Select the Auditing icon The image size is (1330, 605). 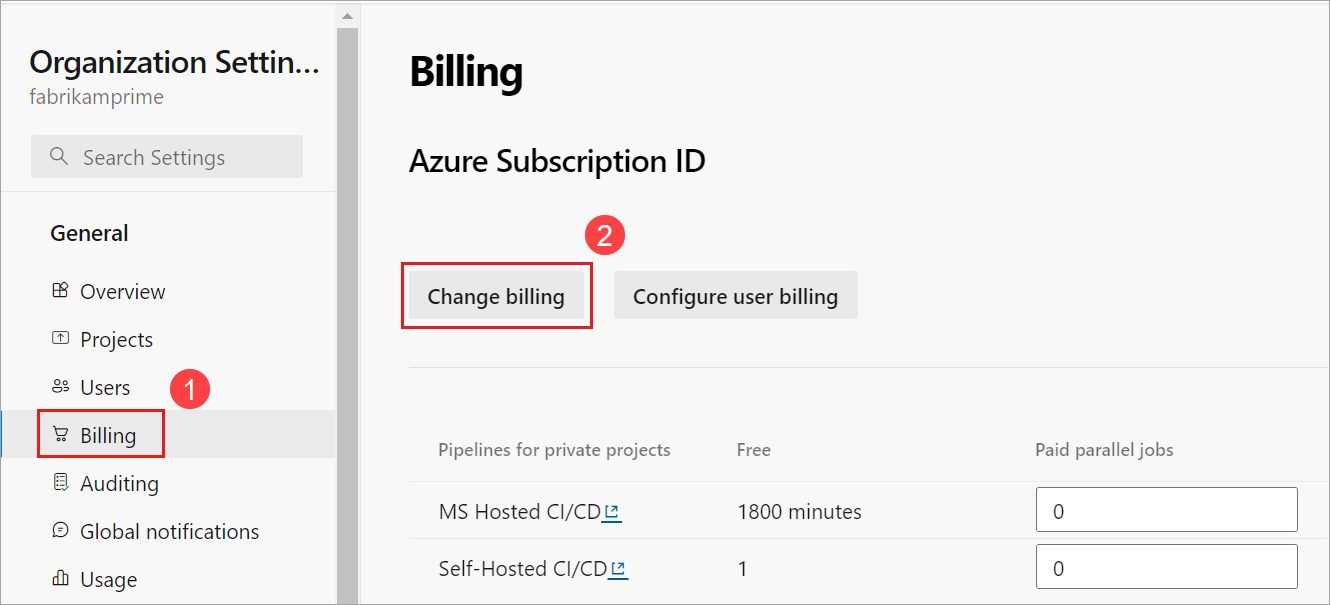[60, 483]
